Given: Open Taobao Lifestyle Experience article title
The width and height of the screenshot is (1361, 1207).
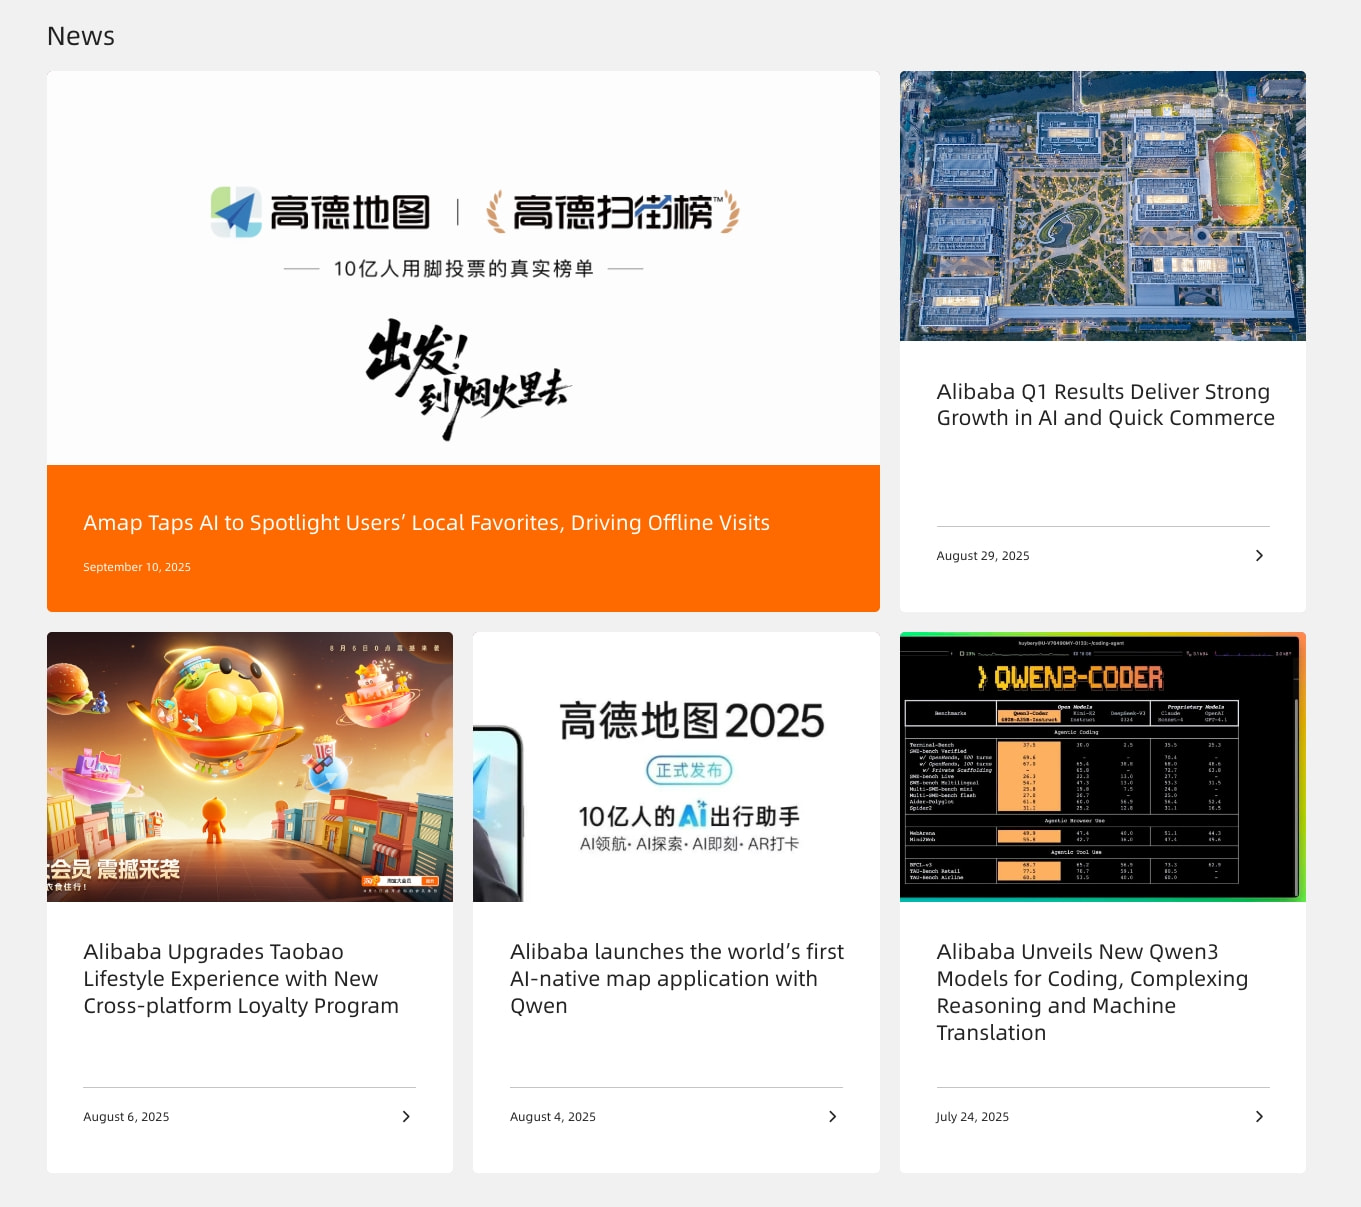Looking at the screenshot, I should tap(241, 979).
